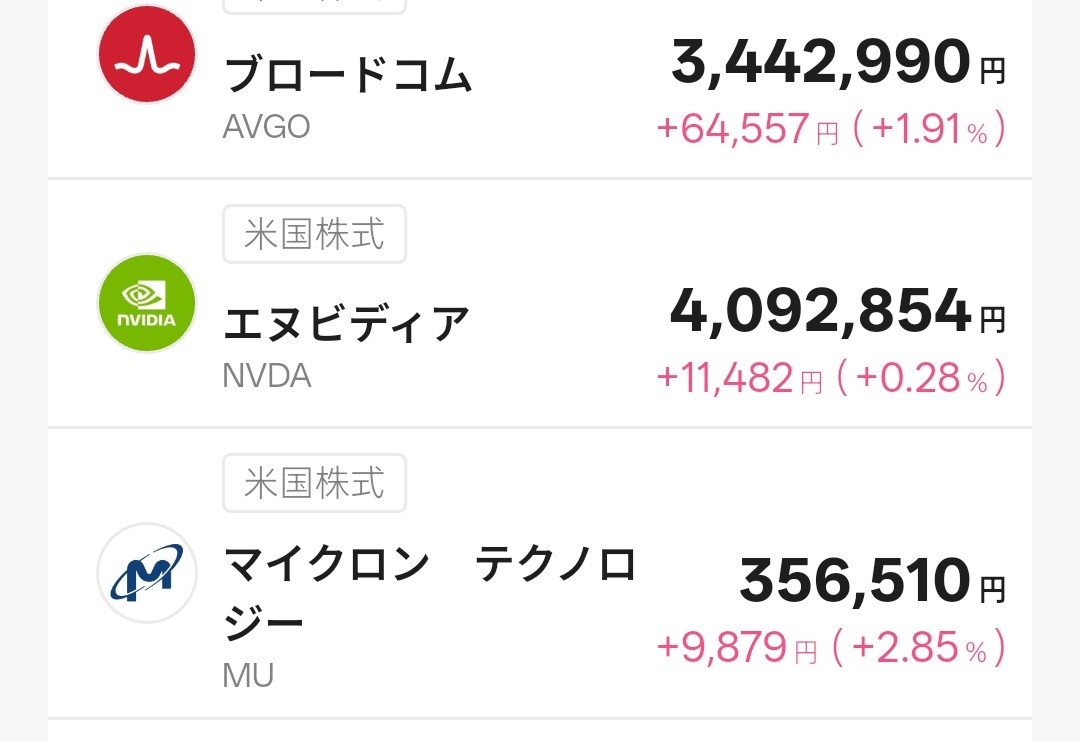The width and height of the screenshot is (1080, 741).
Task: Select the AVGO ticker symbol
Action: 267,127
